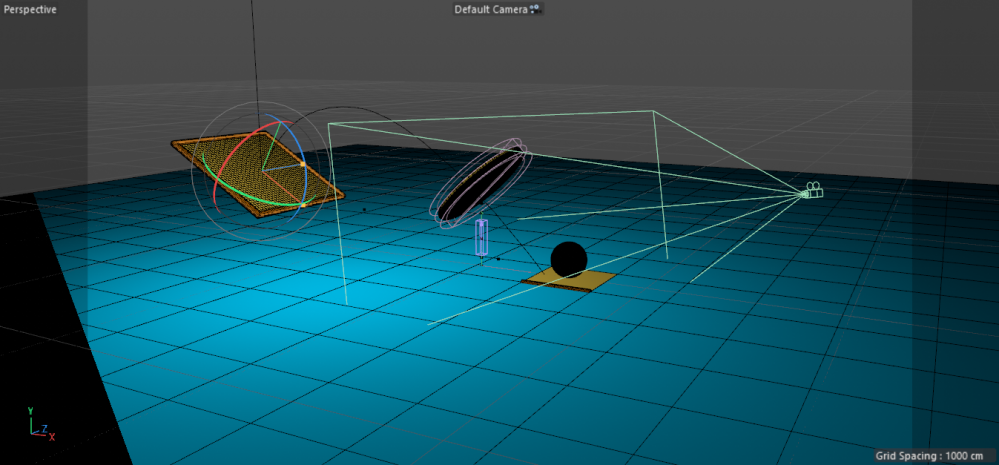
Task: Click the Grid Spacing : 1000 cm readout
Action: (929, 456)
